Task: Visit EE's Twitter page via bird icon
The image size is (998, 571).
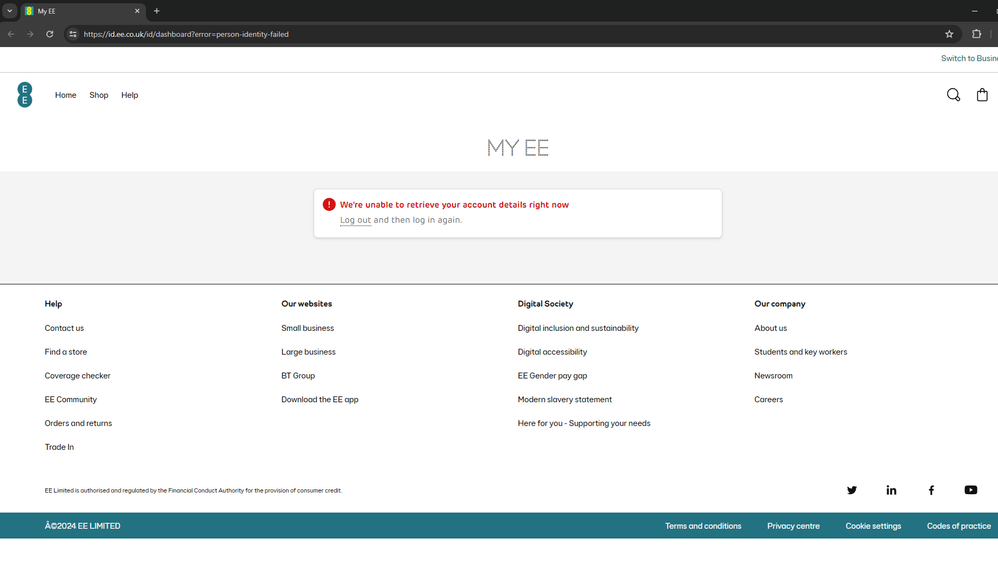Action: (x=852, y=490)
